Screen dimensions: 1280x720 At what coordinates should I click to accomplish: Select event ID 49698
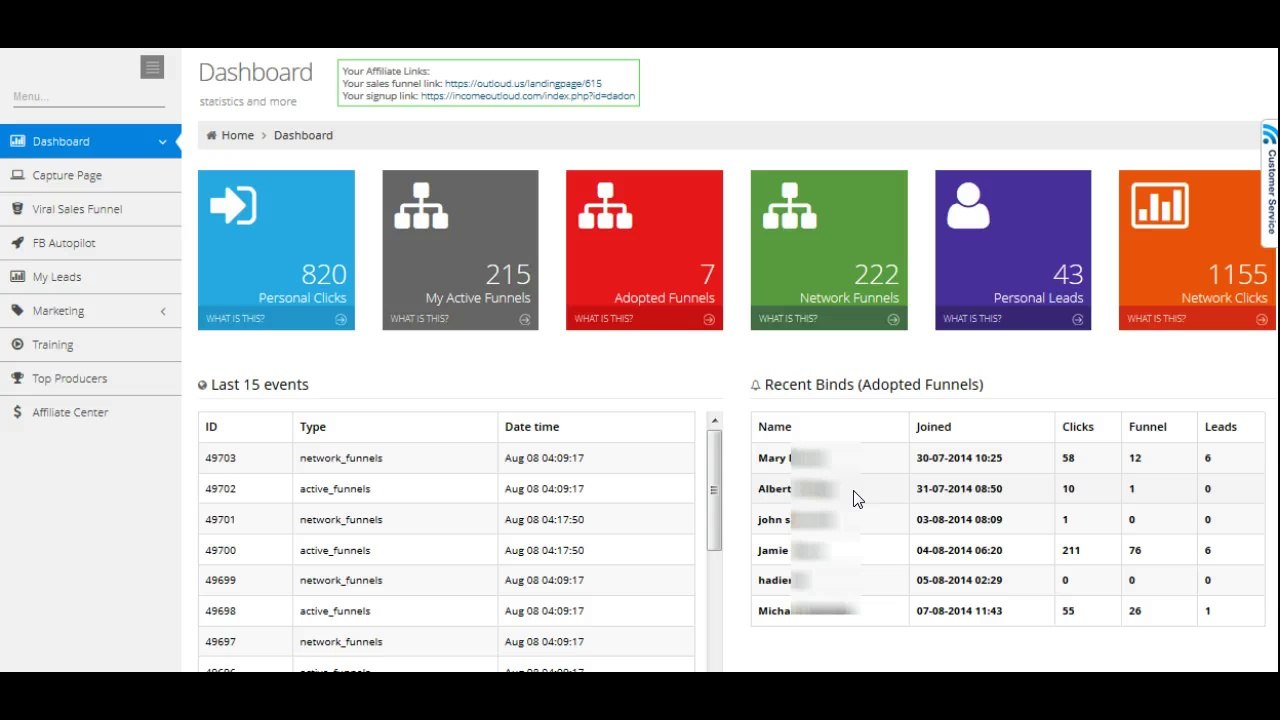[x=220, y=611]
